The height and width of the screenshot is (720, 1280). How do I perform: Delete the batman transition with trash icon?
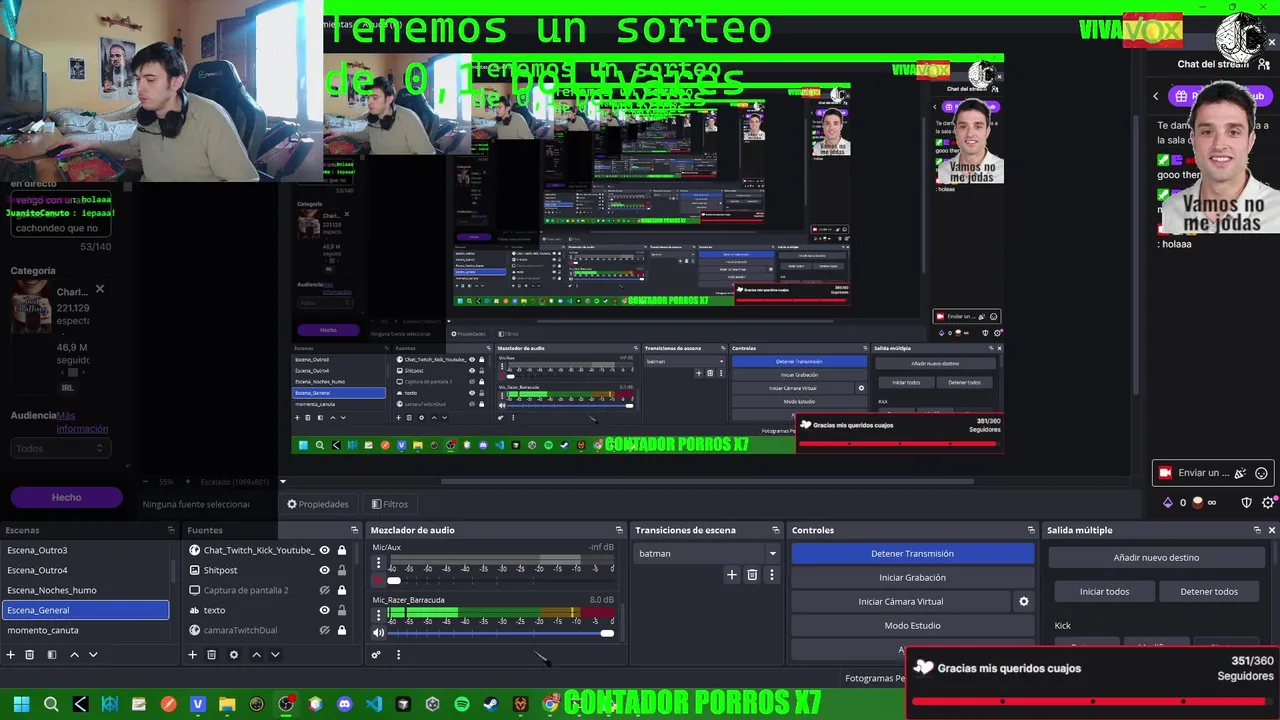click(752, 575)
